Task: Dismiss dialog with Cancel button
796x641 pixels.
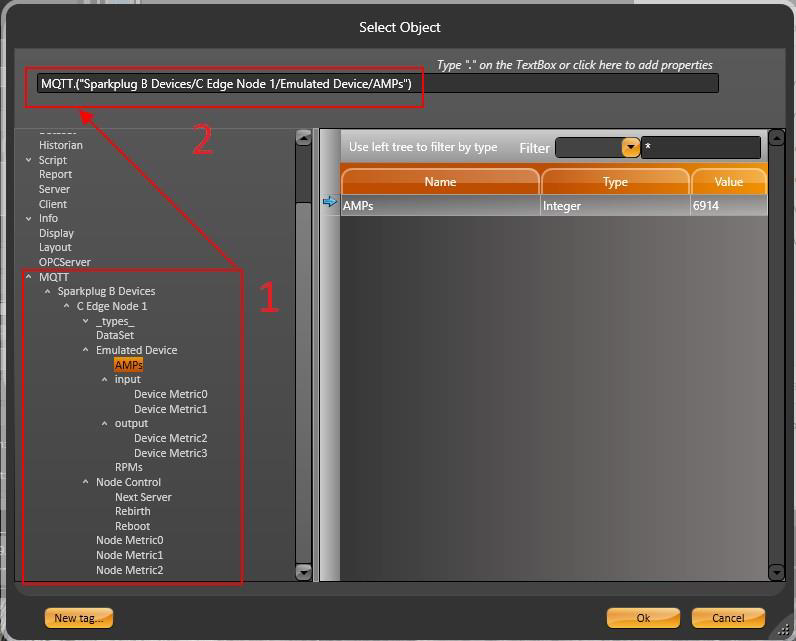Action: (x=728, y=618)
